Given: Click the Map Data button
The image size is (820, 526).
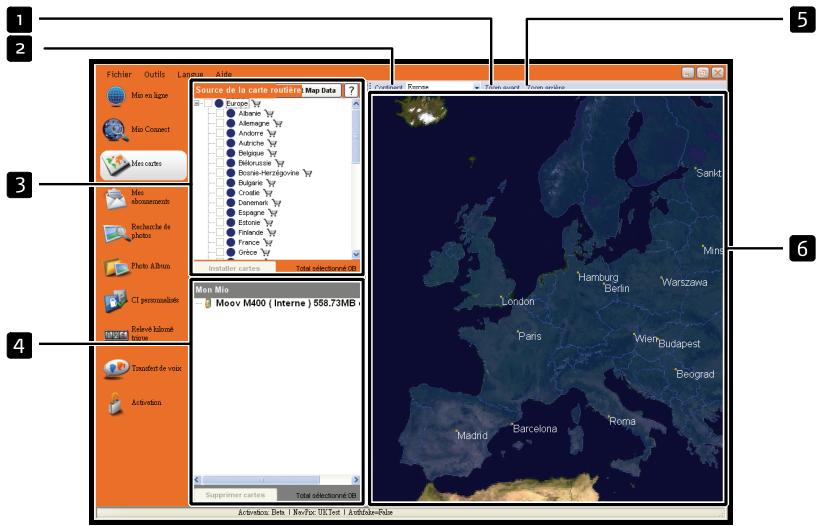Looking at the screenshot, I should (x=321, y=90).
